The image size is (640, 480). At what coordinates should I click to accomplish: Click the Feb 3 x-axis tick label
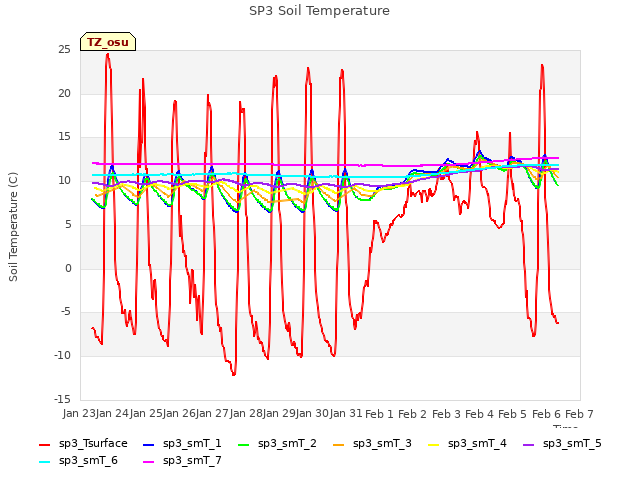click(446, 414)
